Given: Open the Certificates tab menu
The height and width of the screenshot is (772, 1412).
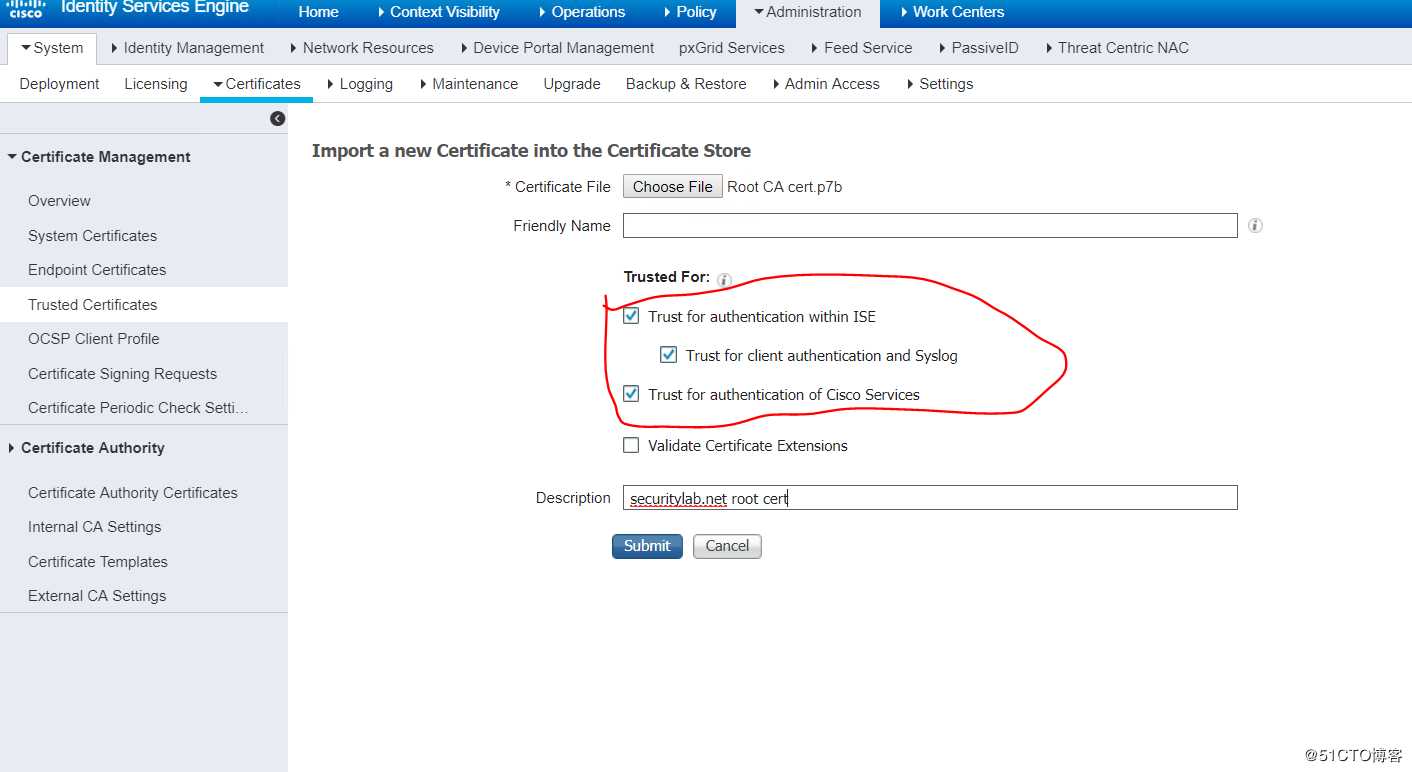Looking at the screenshot, I should click(x=257, y=84).
